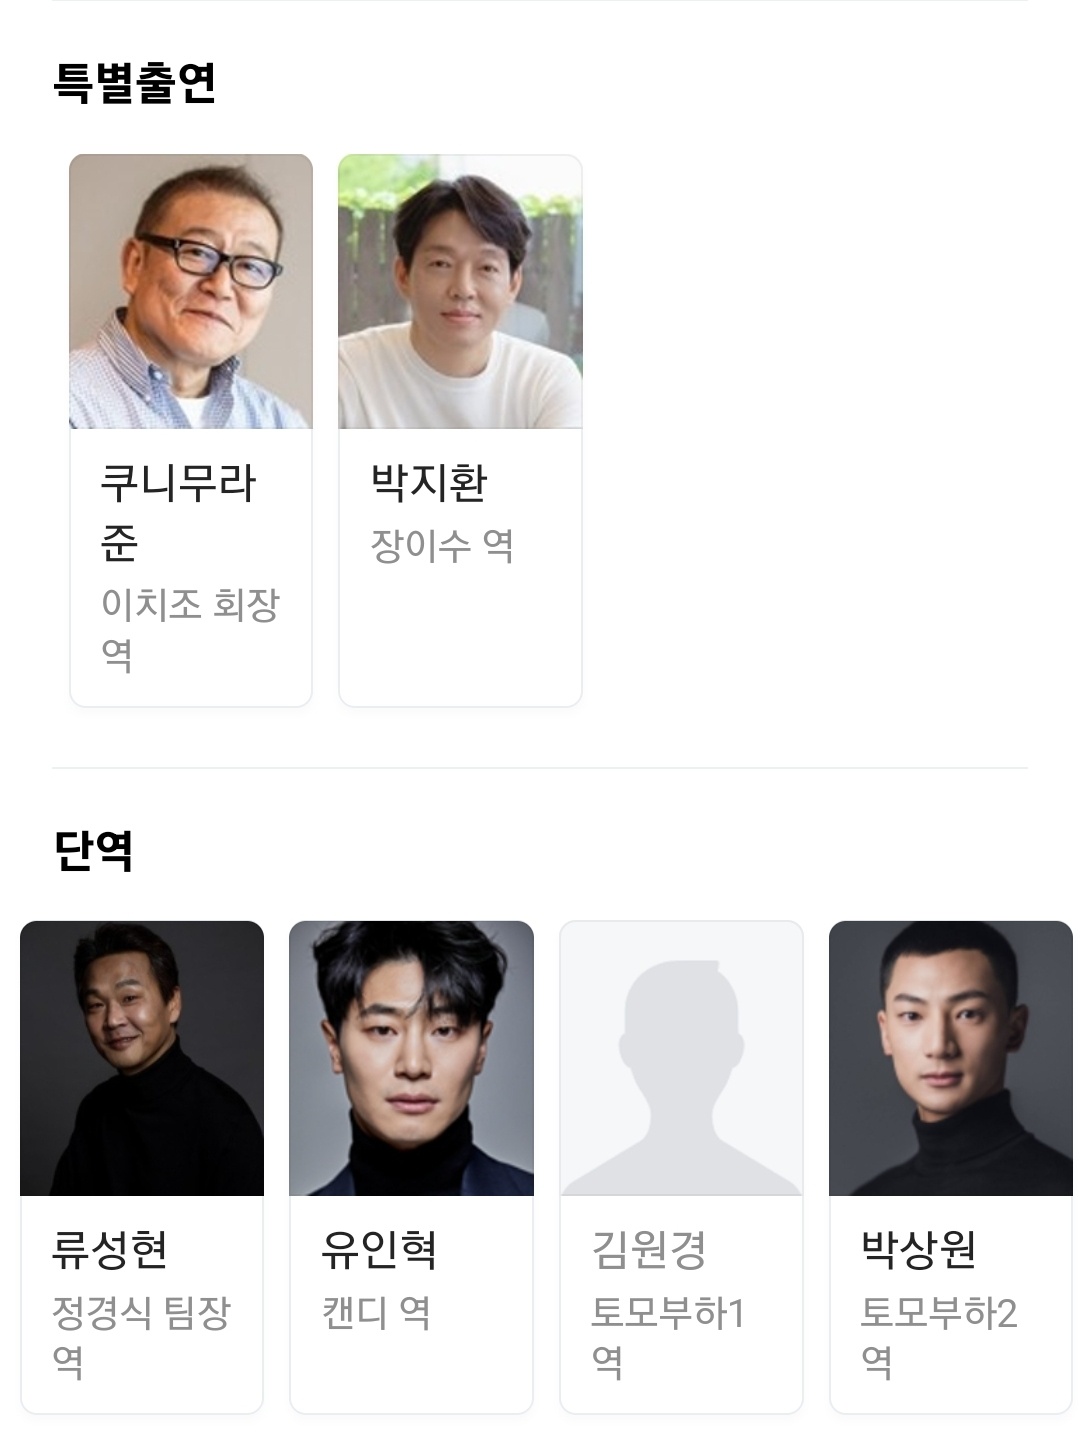1080x1439 pixels.
Task: Click the name 쿠니무라 준
Action: pyautogui.click(x=178, y=512)
